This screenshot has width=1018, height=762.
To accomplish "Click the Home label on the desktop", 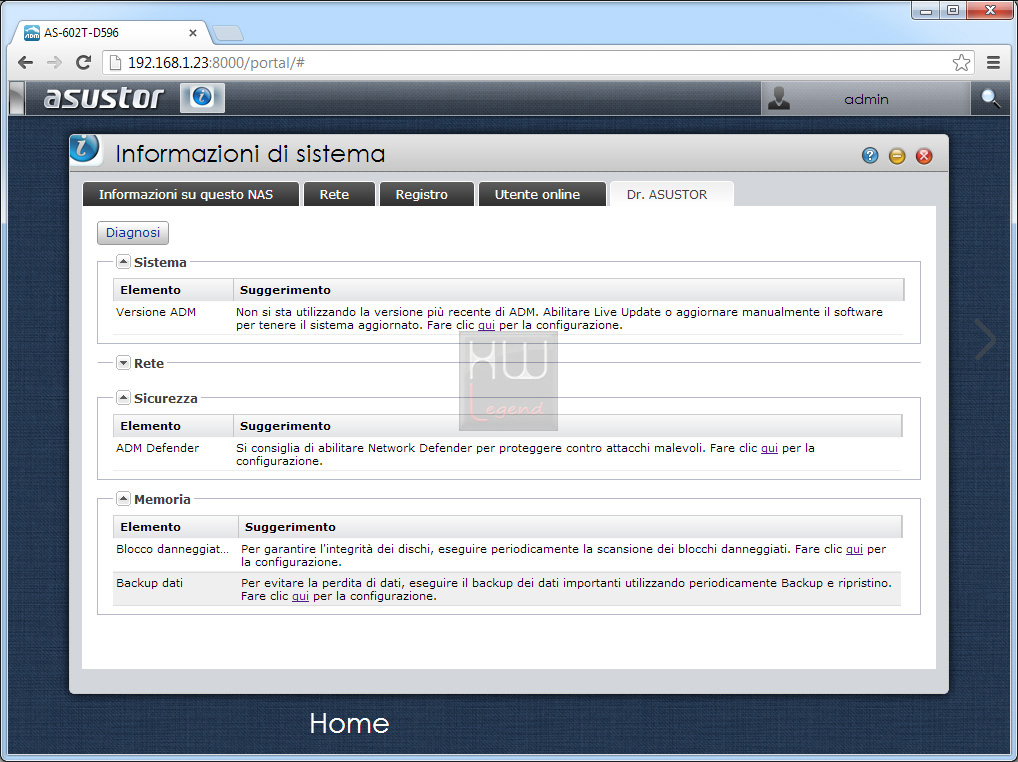I will coord(349,723).
